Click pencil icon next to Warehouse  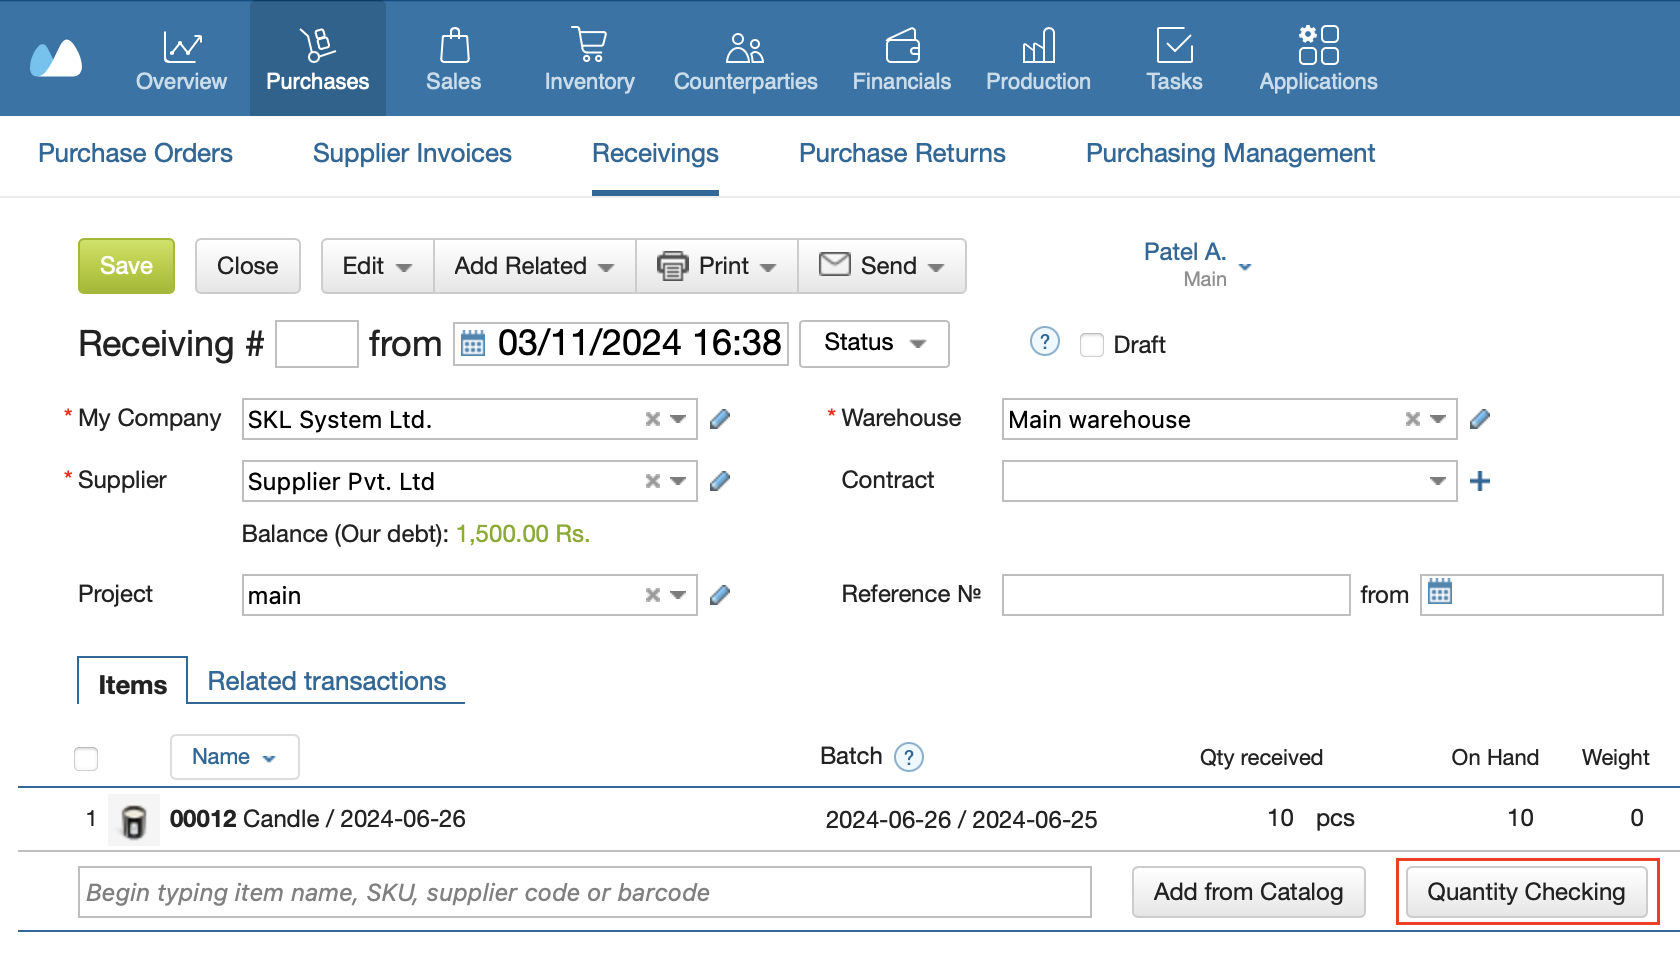point(1479,419)
